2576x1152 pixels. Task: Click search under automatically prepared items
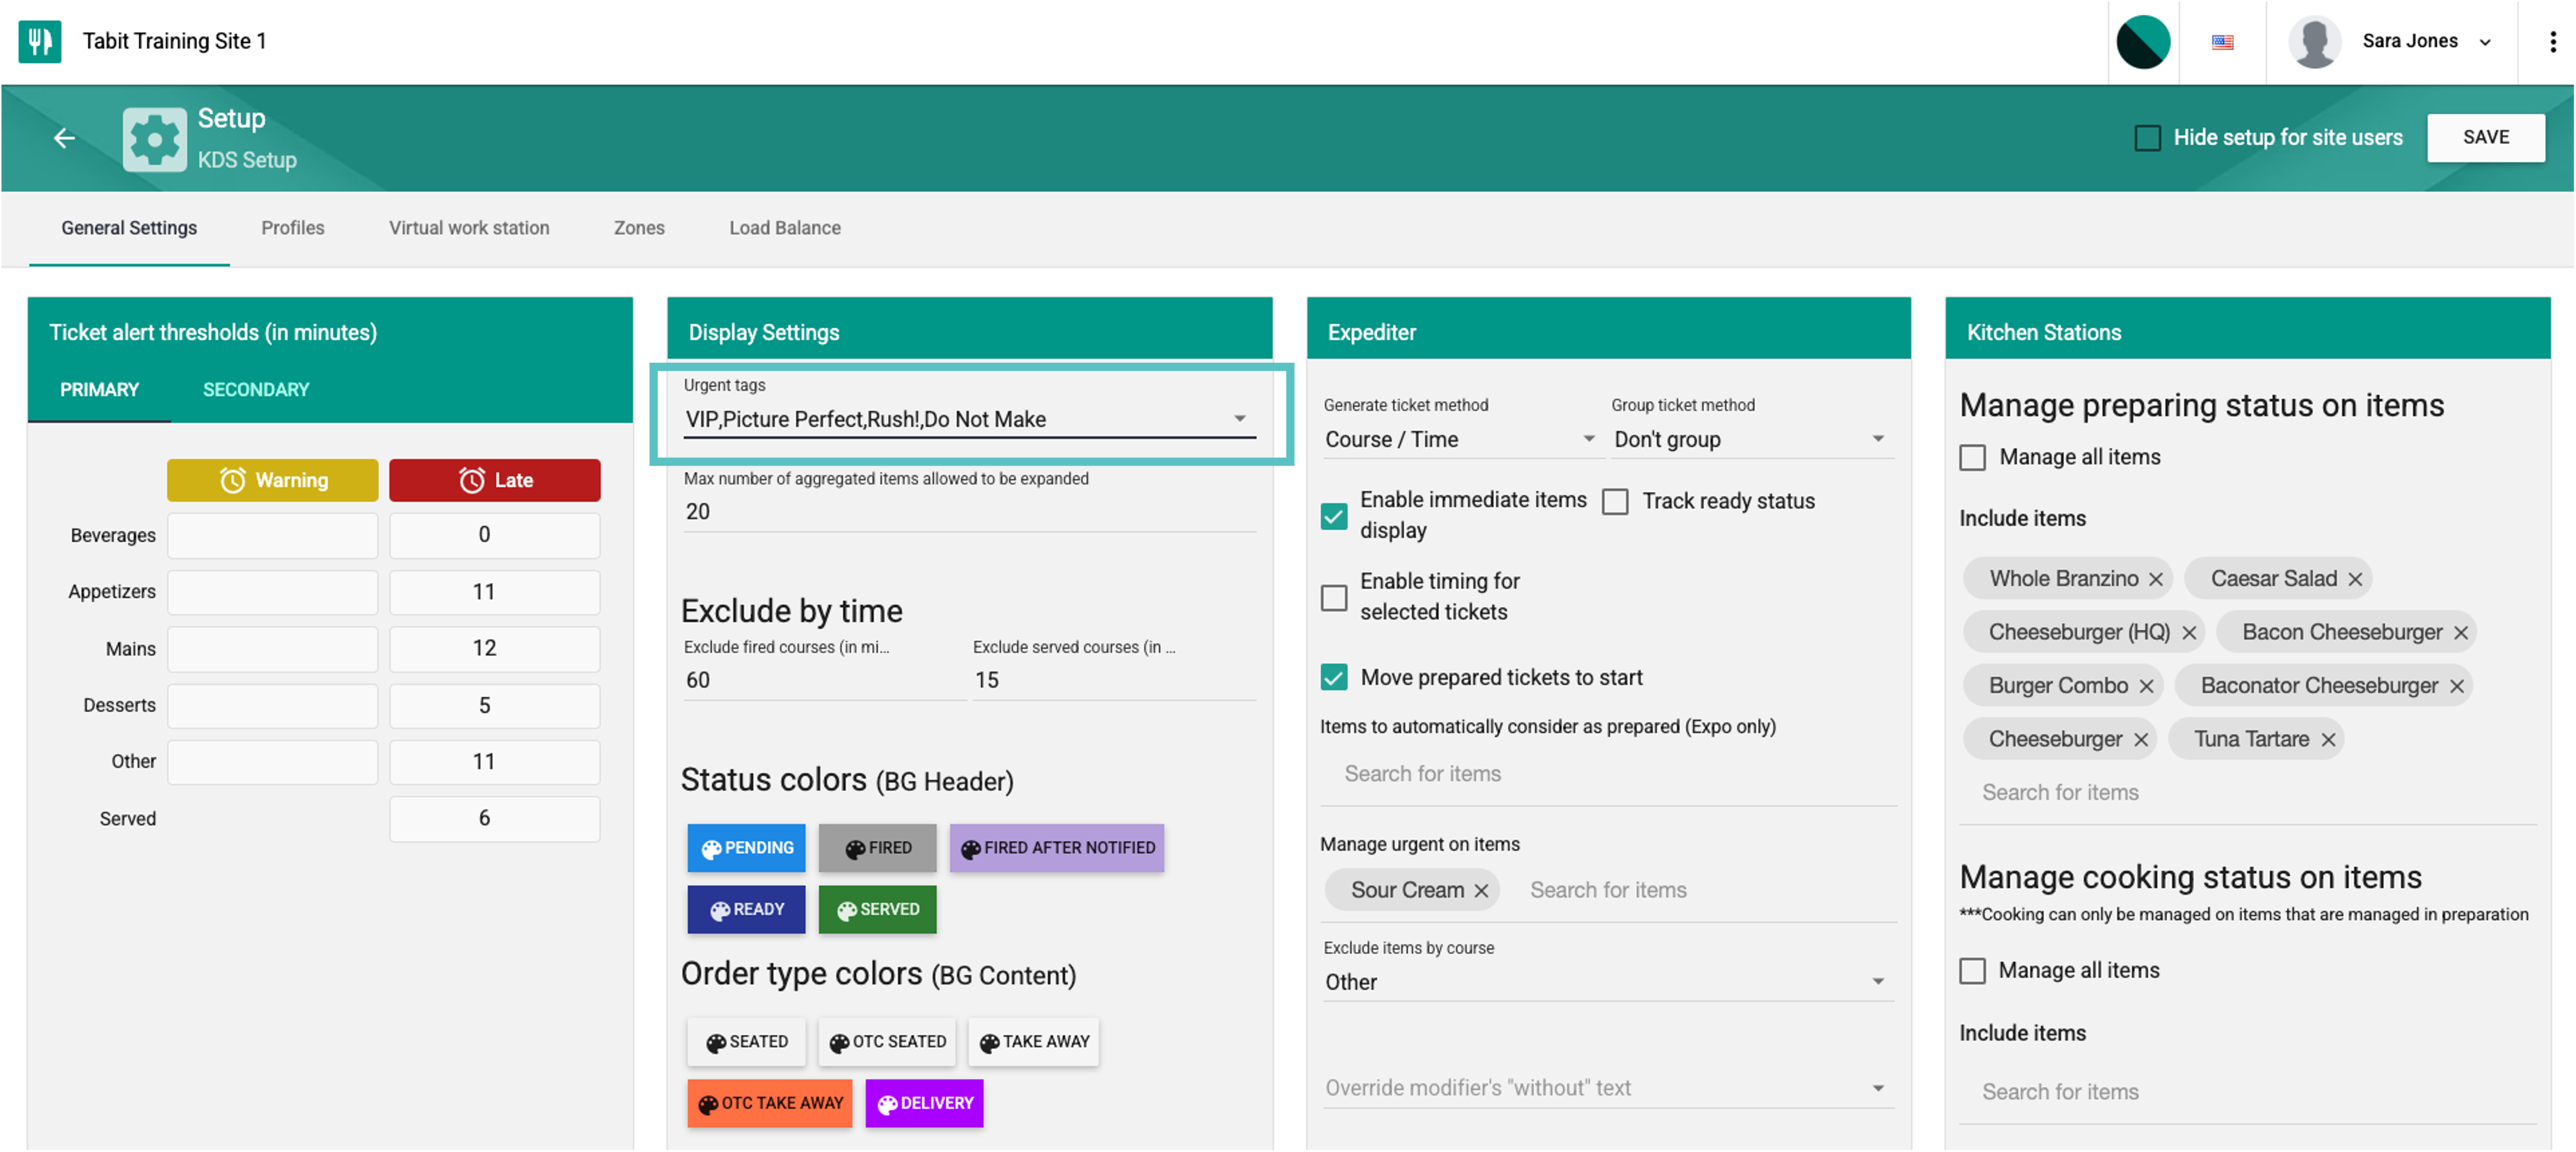coord(1608,774)
